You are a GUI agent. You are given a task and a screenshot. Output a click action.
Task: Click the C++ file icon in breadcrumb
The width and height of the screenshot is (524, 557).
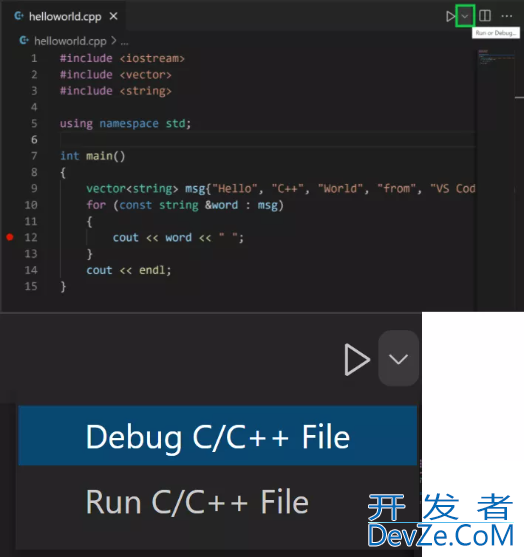click(24, 41)
